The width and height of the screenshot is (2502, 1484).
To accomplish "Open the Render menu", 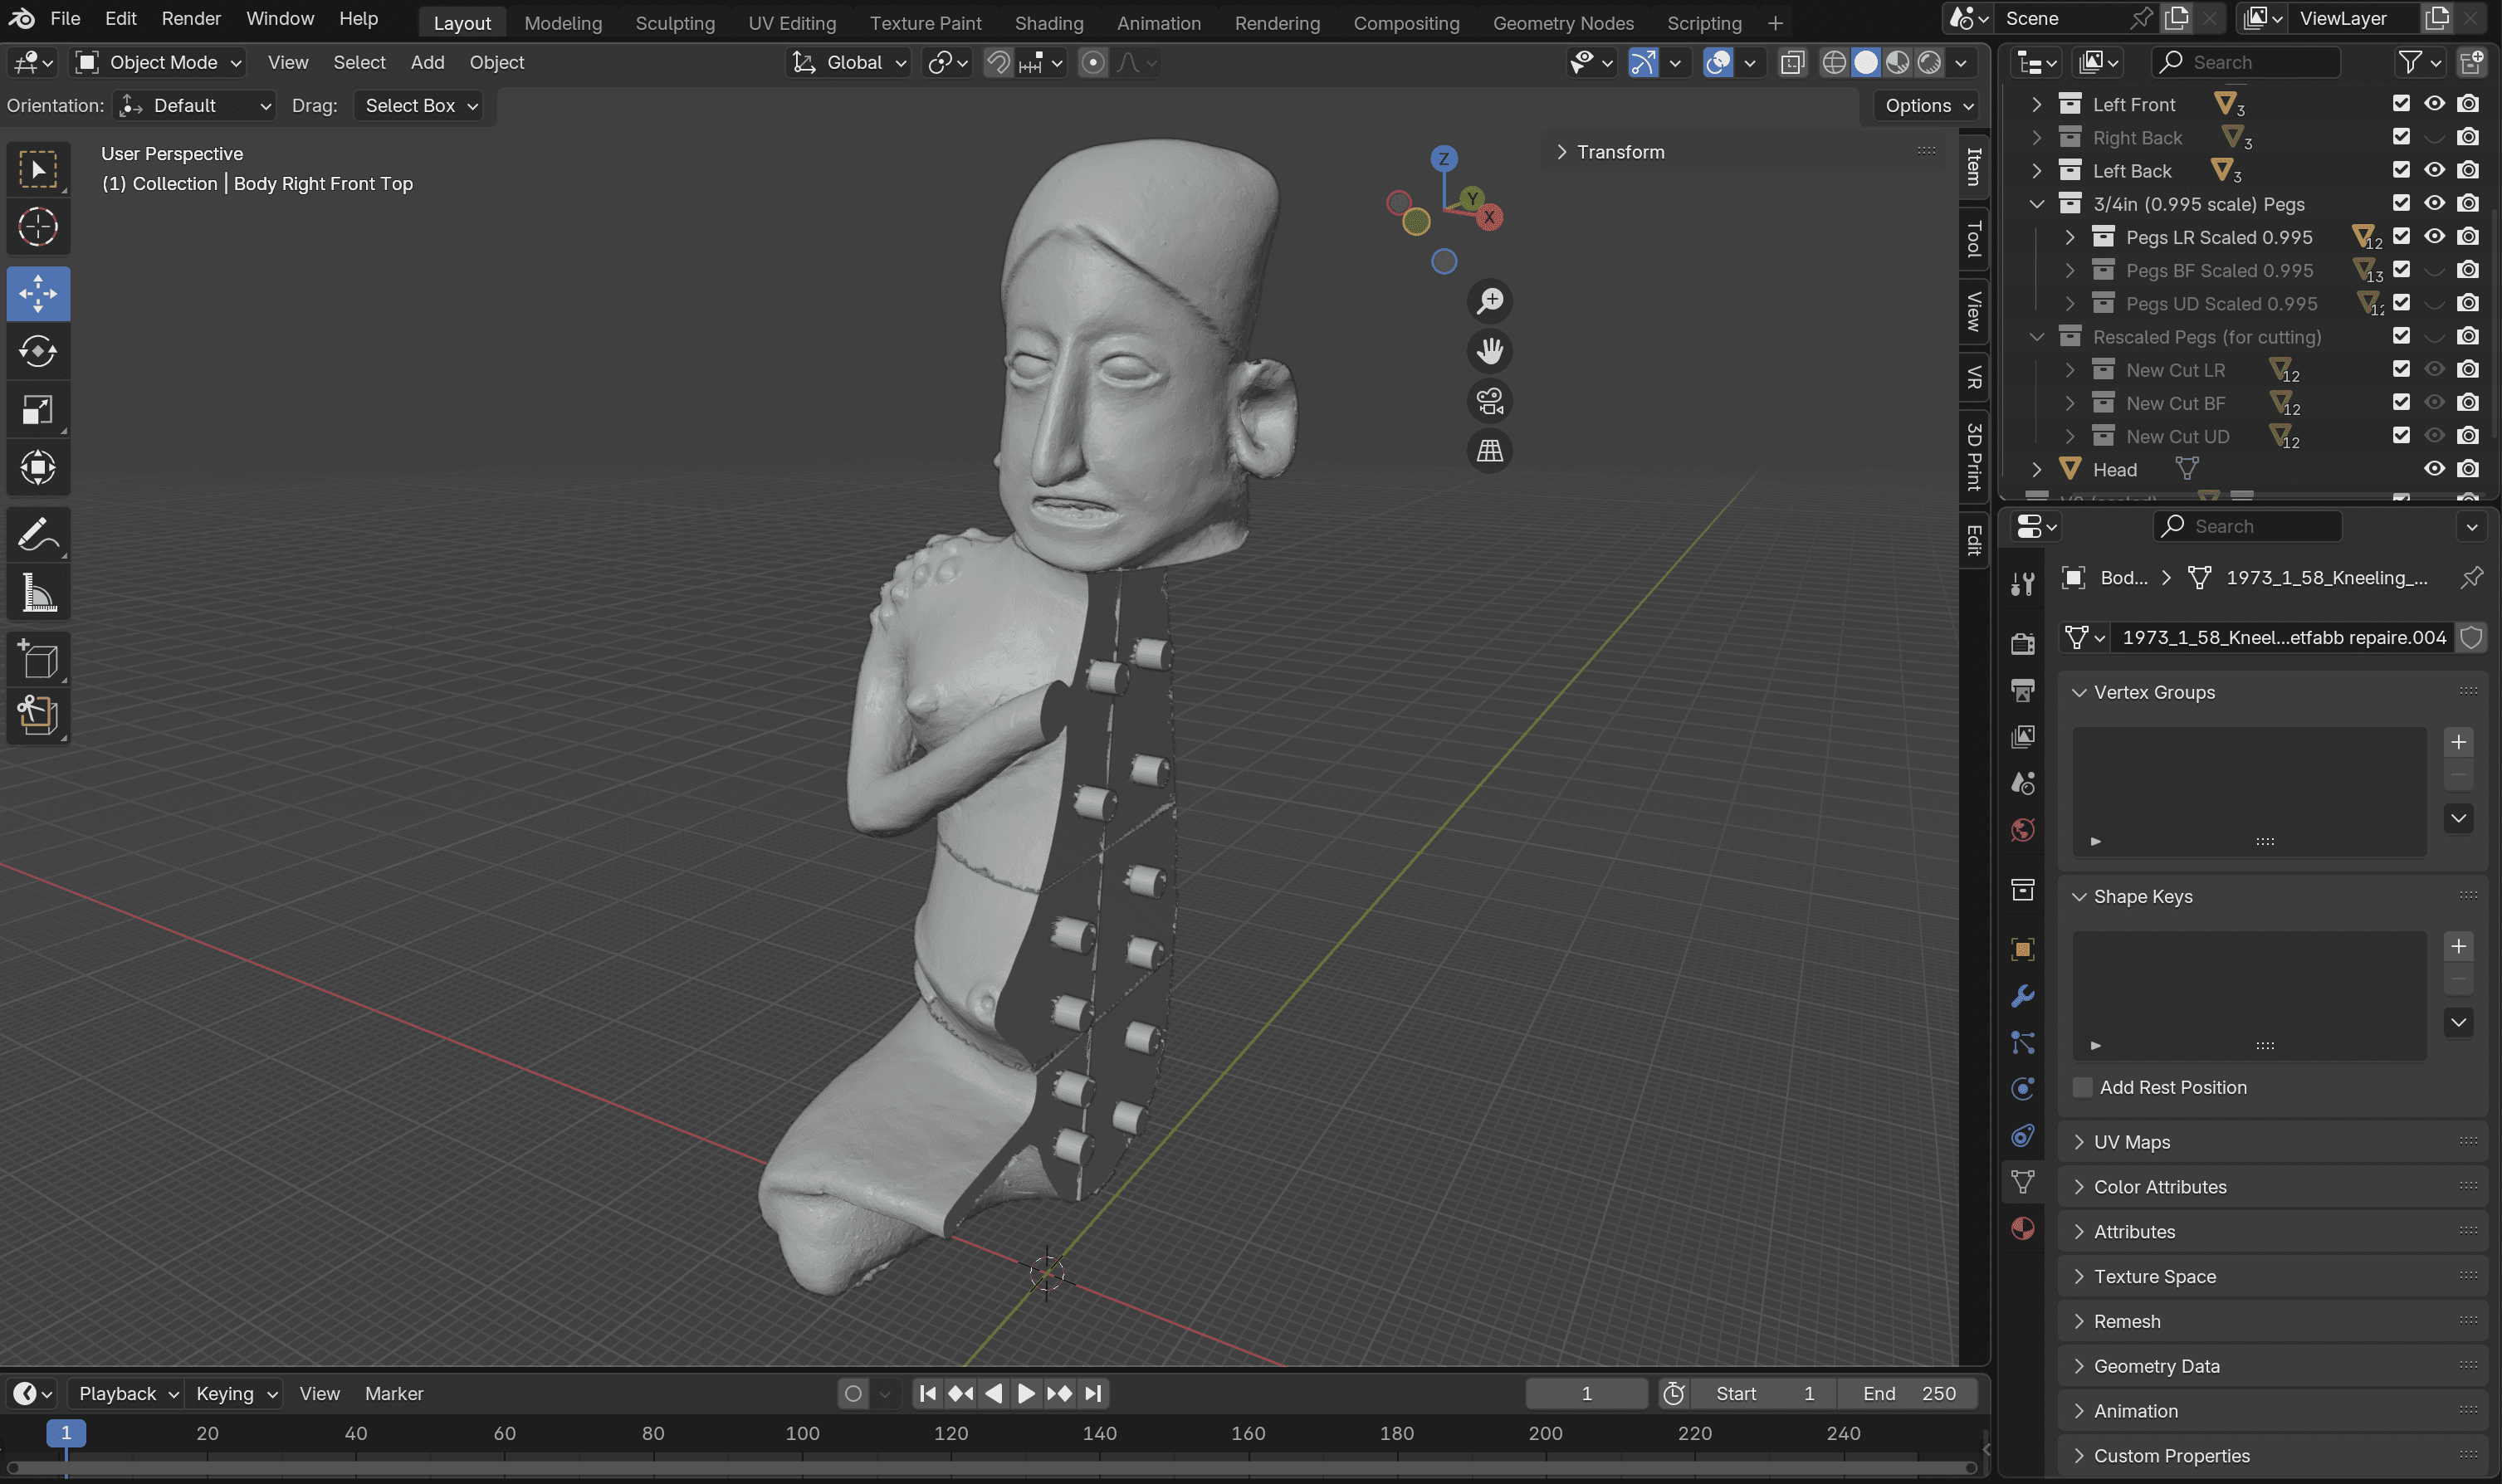I will pyautogui.click(x=190, y=18).
